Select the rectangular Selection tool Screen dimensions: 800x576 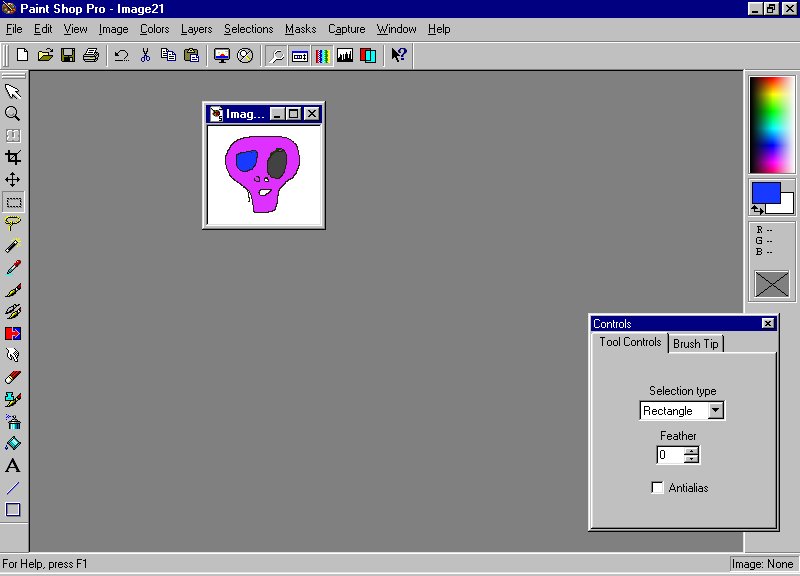point(13,202)
